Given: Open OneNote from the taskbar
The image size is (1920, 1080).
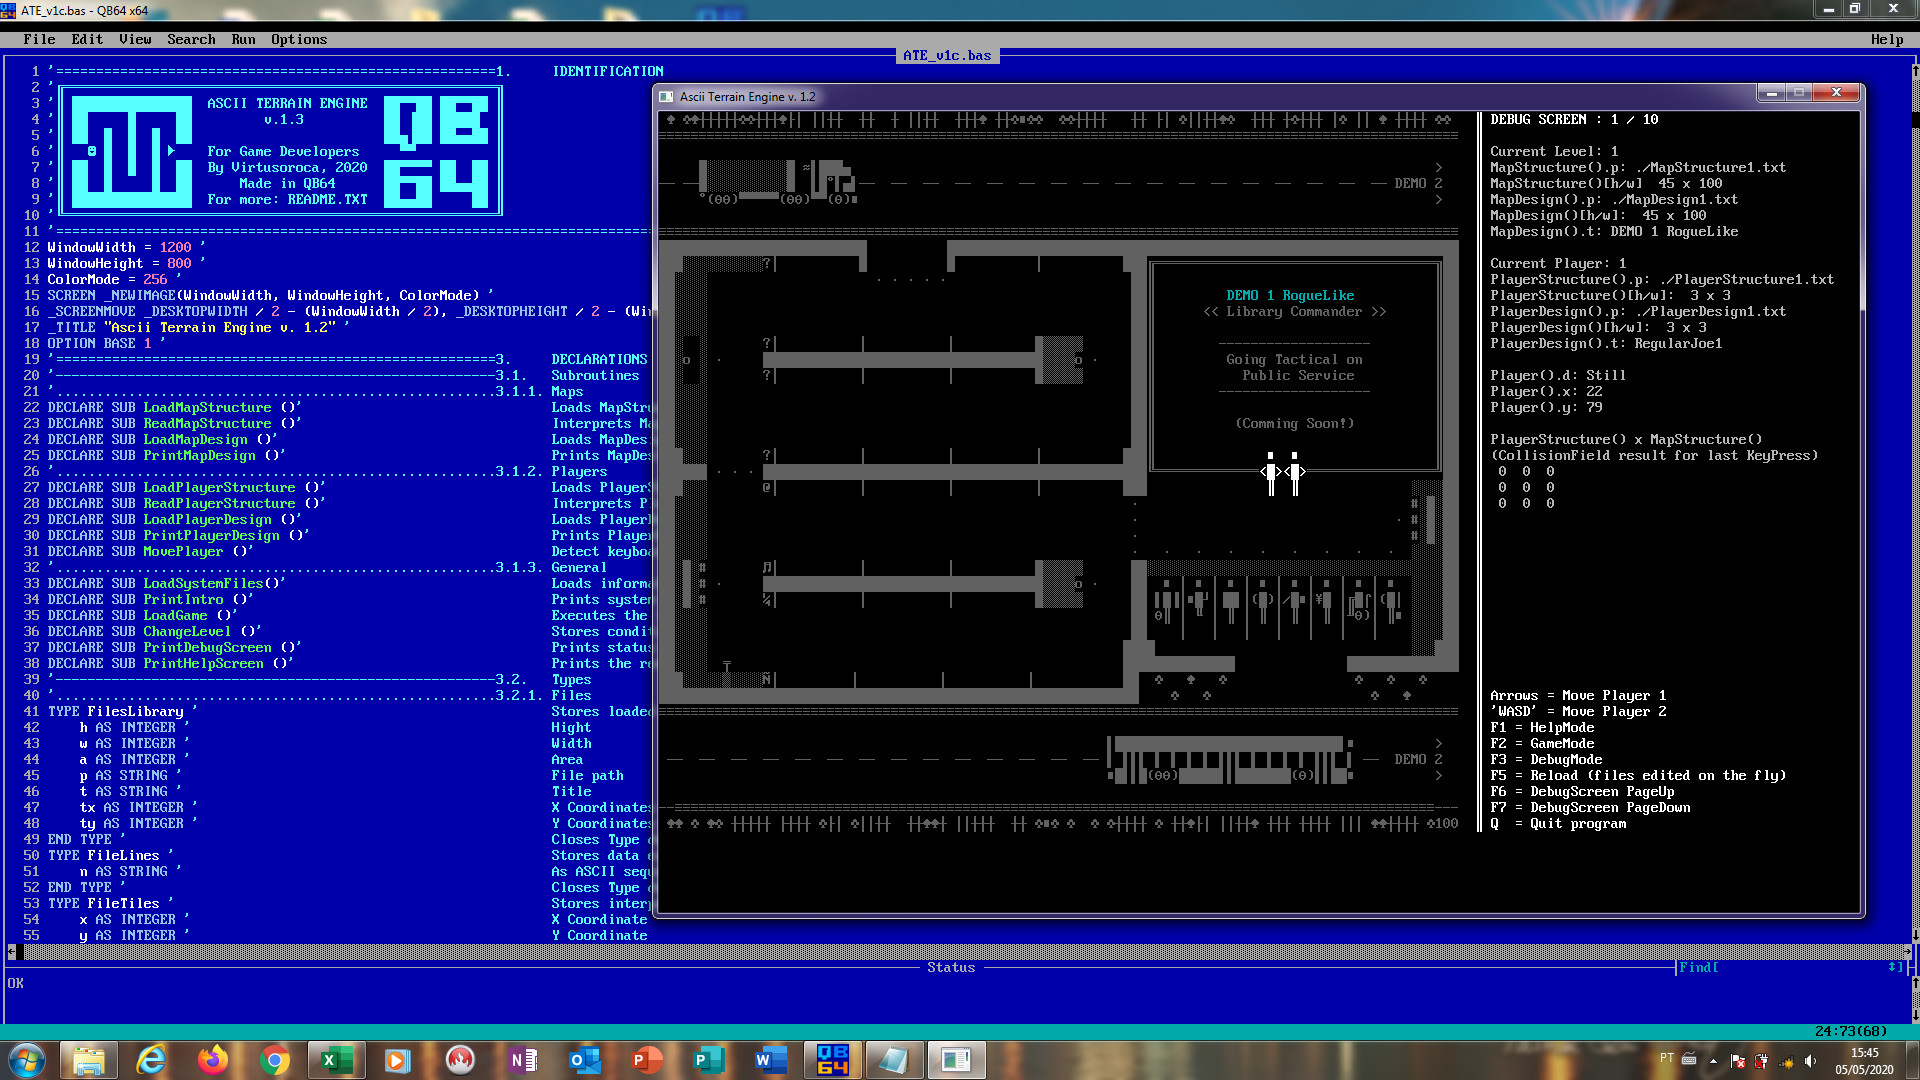Looking at the screenshot, I should point(522,1060).
